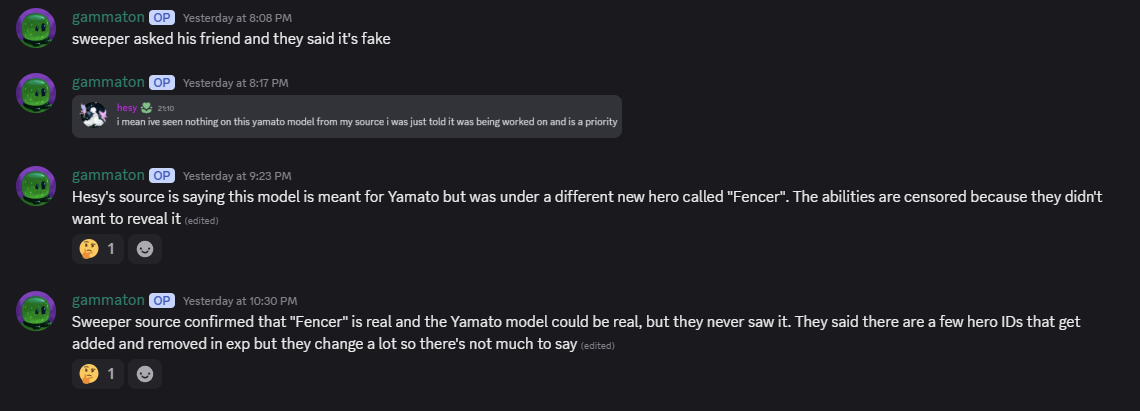This screenshot has width=1140, height=411.
Task: Click the gammaton username at 8:08 PM
Action: [x=108, y=17]
